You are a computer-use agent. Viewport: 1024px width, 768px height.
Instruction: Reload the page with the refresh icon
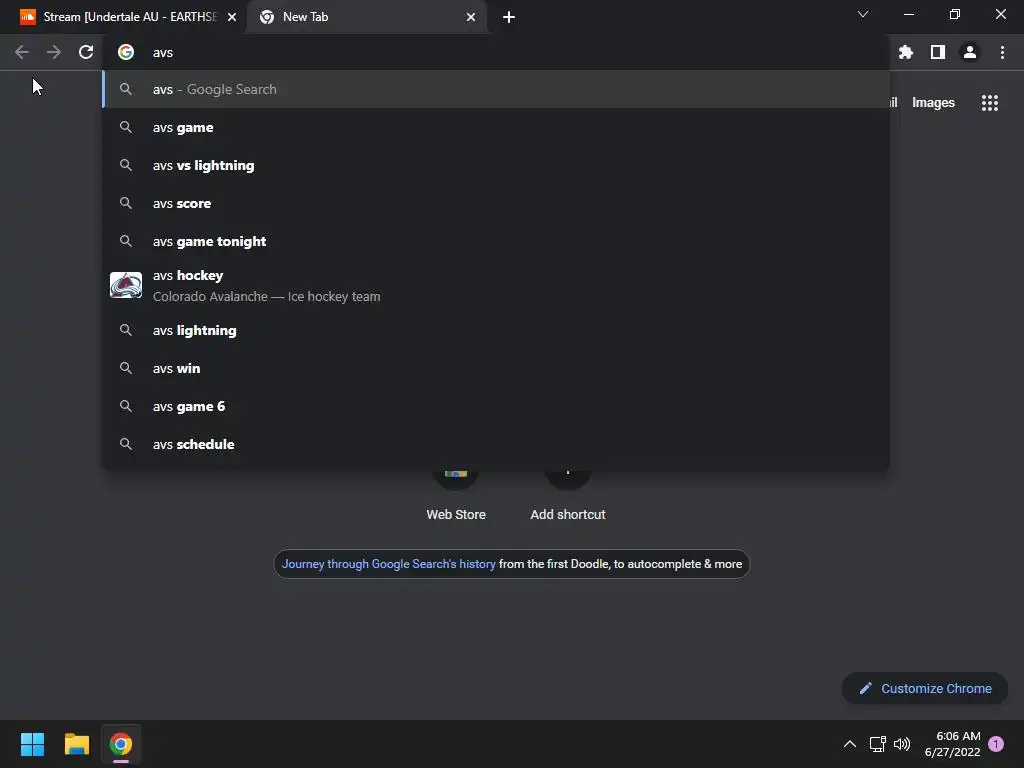coord(86,52)
